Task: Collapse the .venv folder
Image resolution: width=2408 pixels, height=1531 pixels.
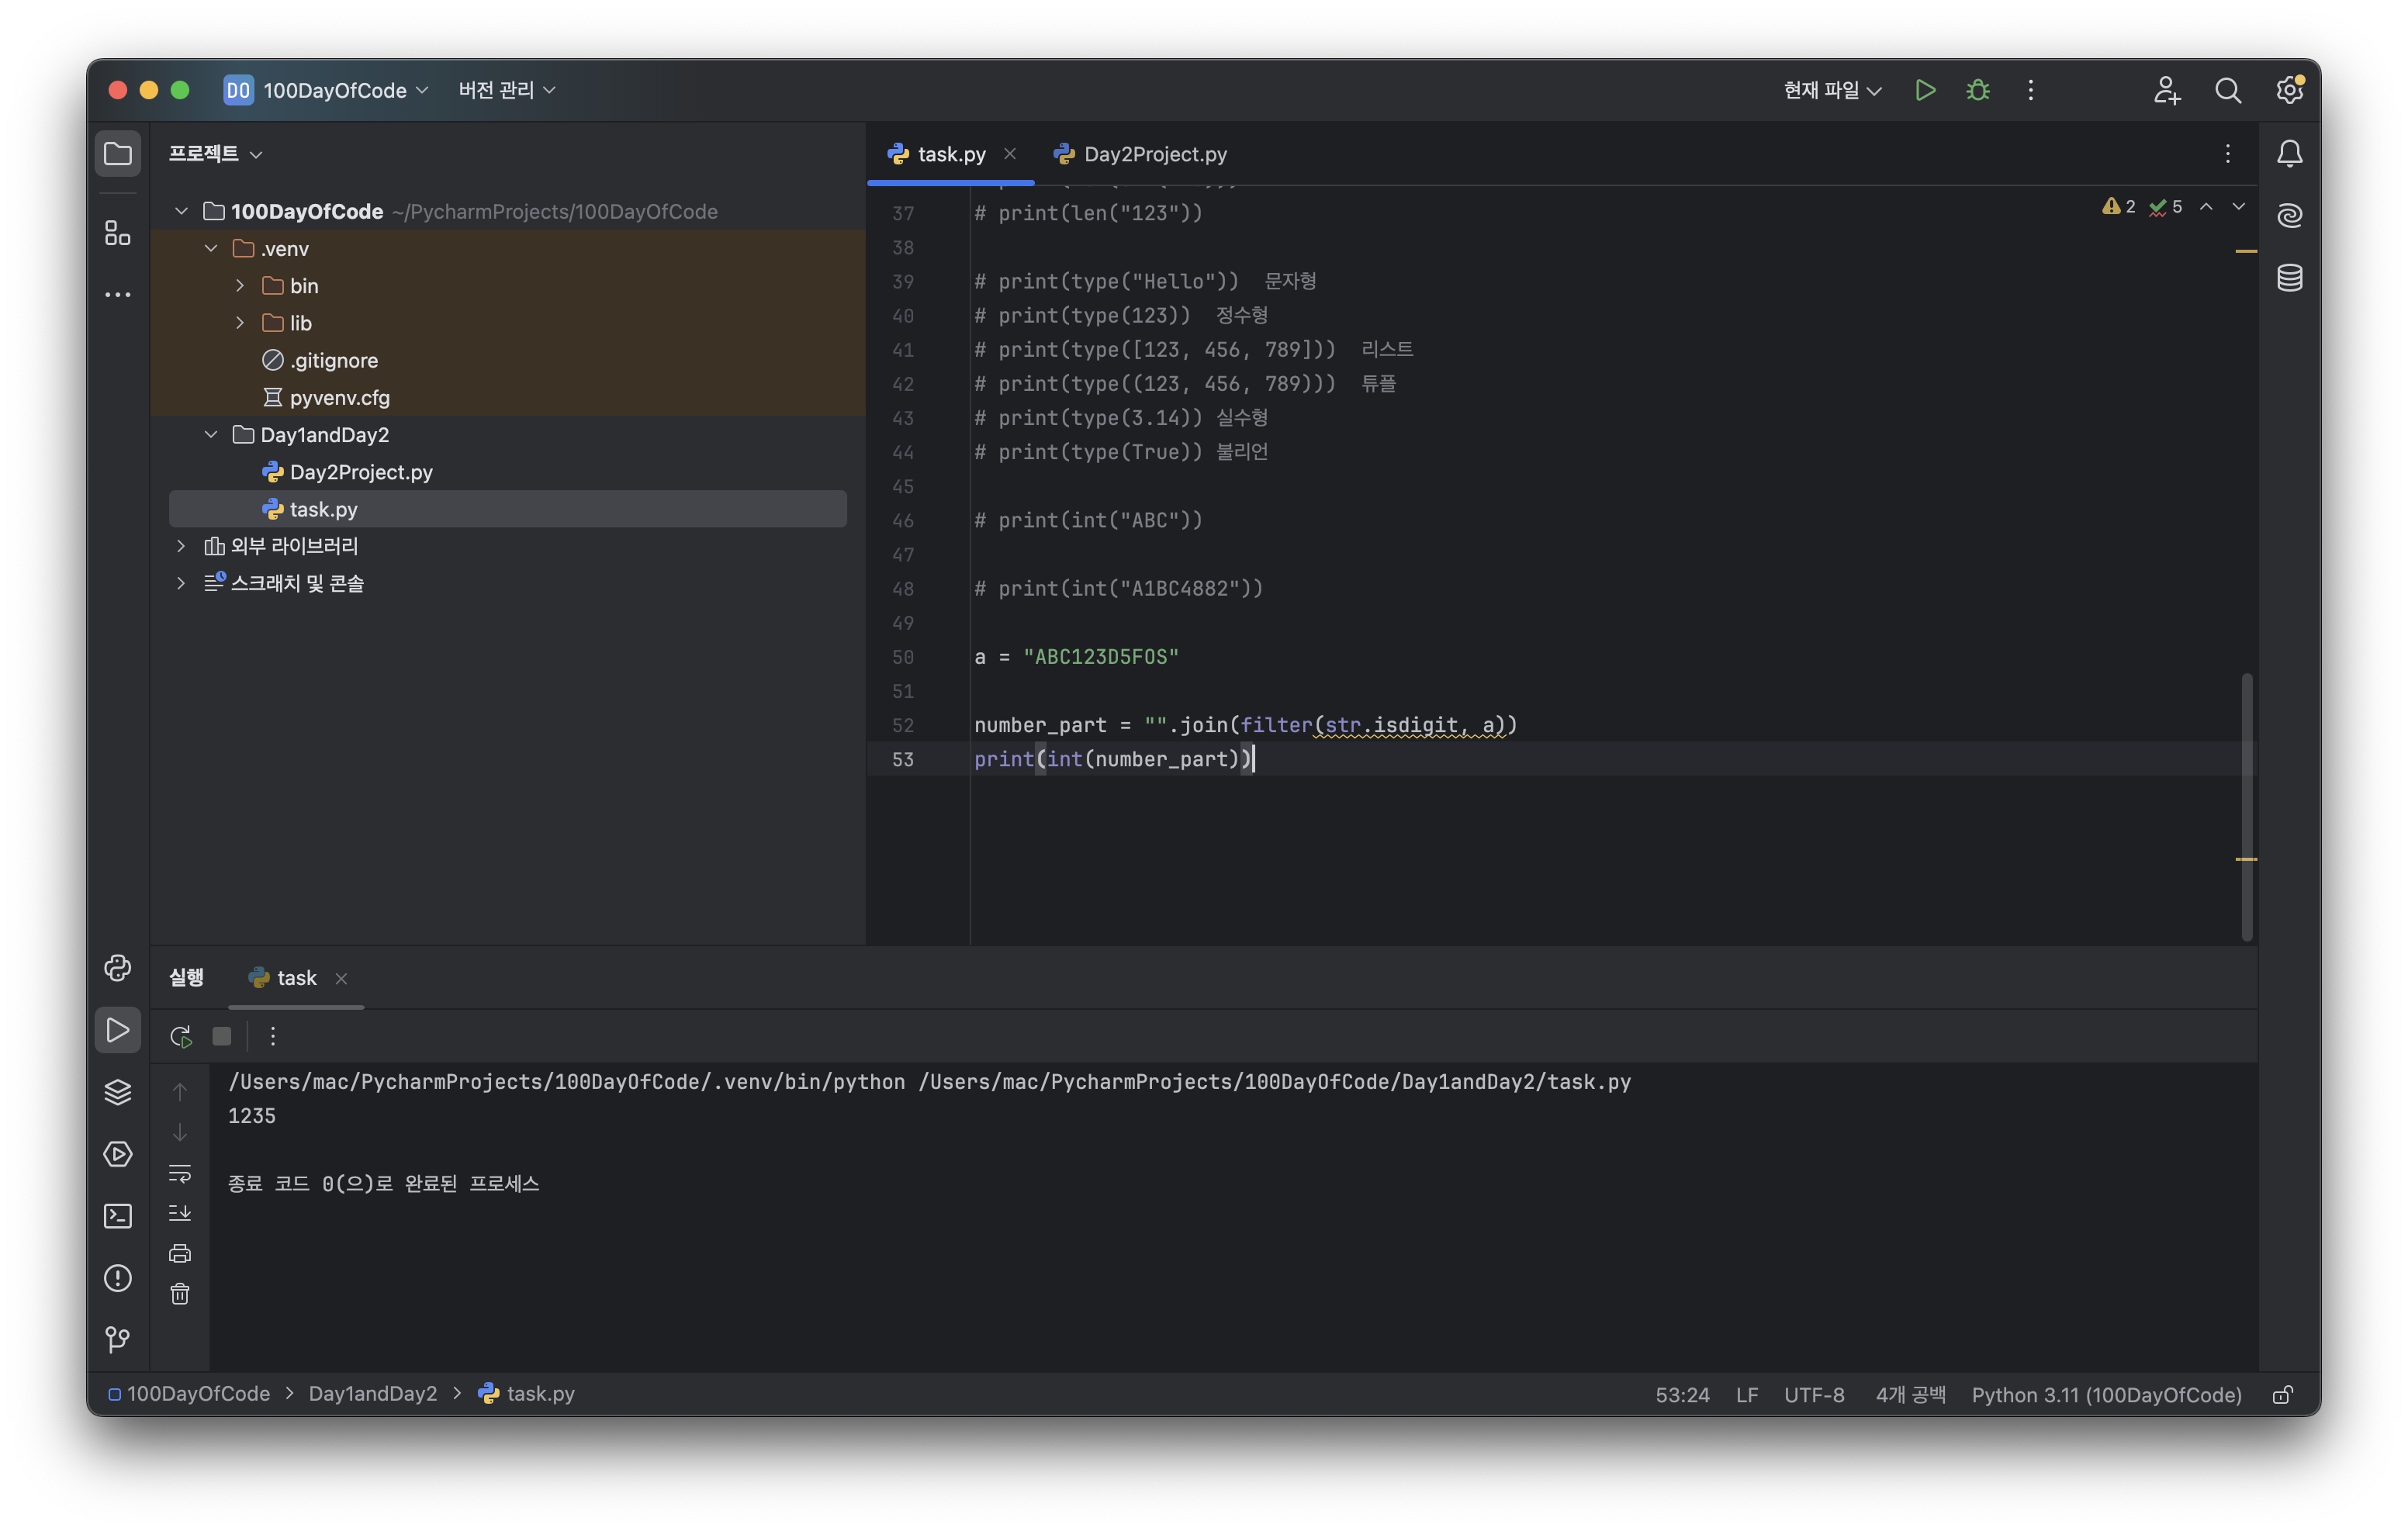Action: pyautogui.click(x=211, y=248)
